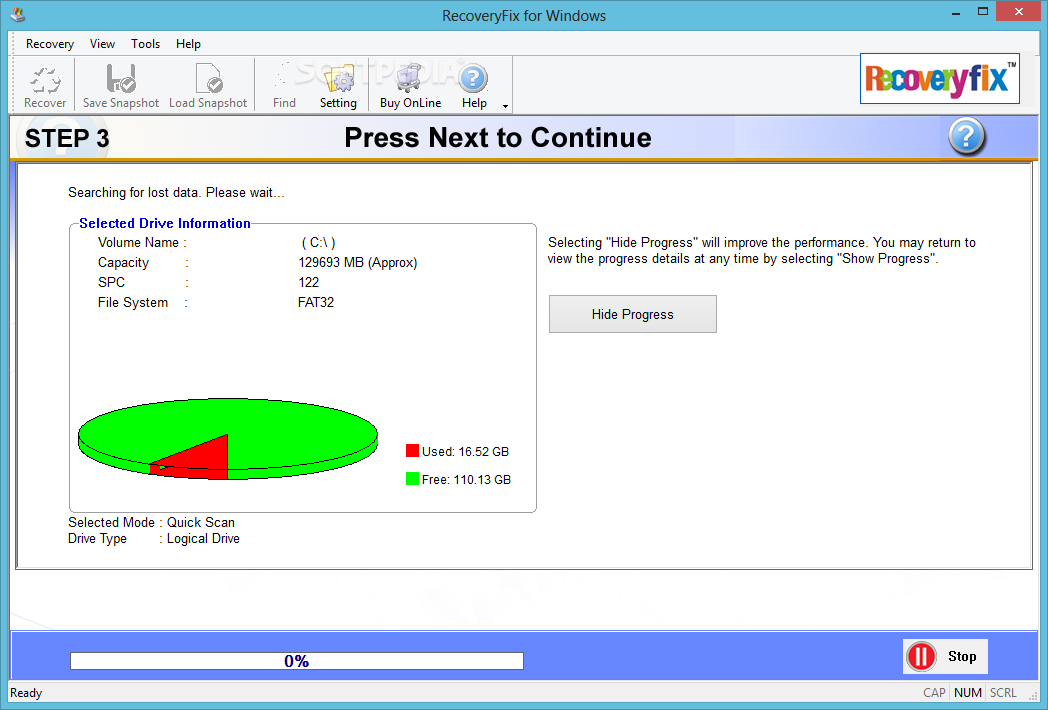Open the Recovery menu
Screen dimensions: 1048x710
pos(50,43)
